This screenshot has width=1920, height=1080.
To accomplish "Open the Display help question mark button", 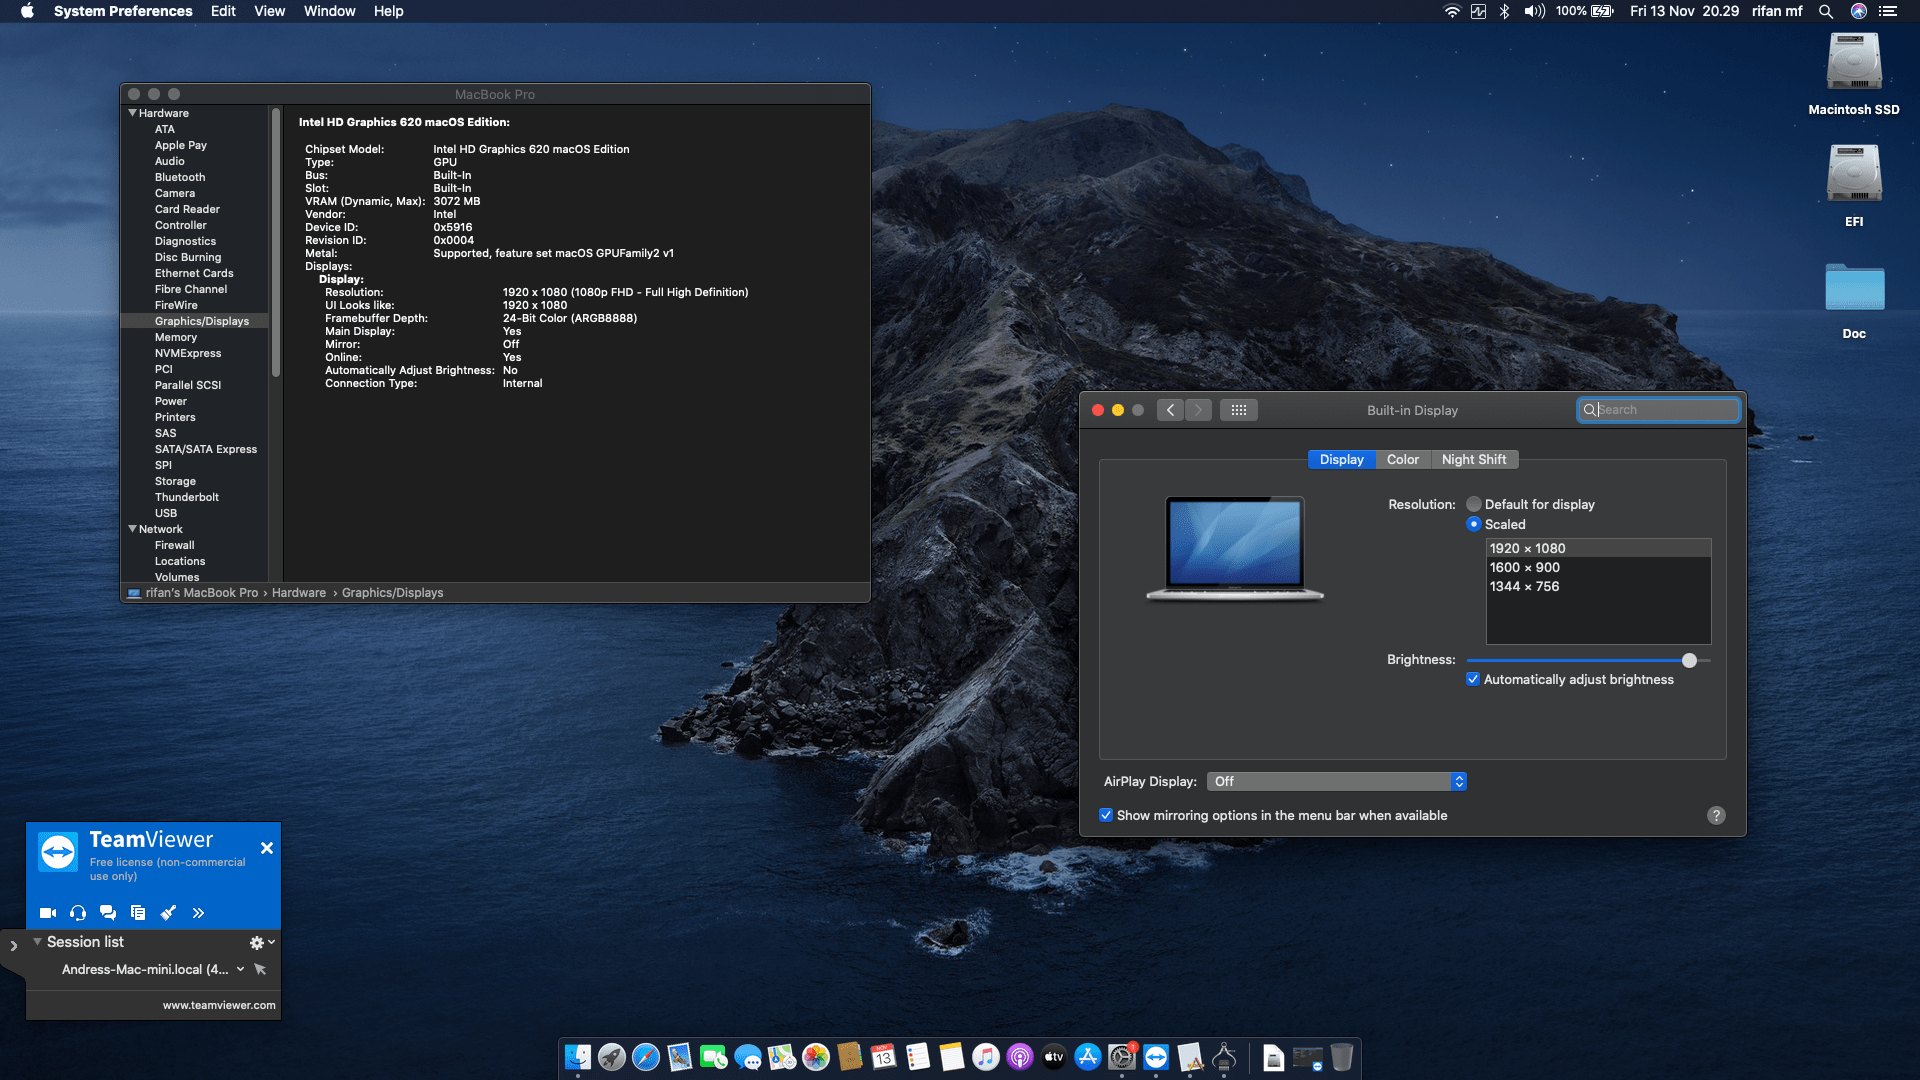I will pos(1716,815).
